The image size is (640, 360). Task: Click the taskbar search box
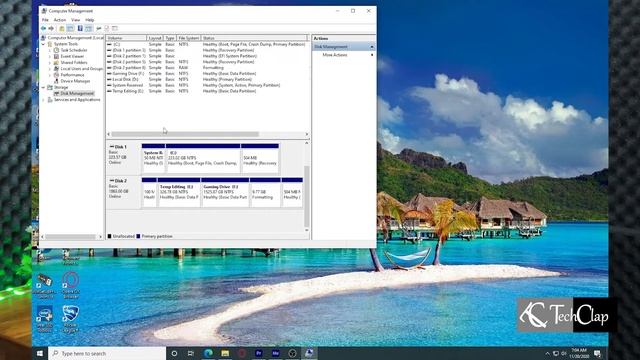click(107, 353)
